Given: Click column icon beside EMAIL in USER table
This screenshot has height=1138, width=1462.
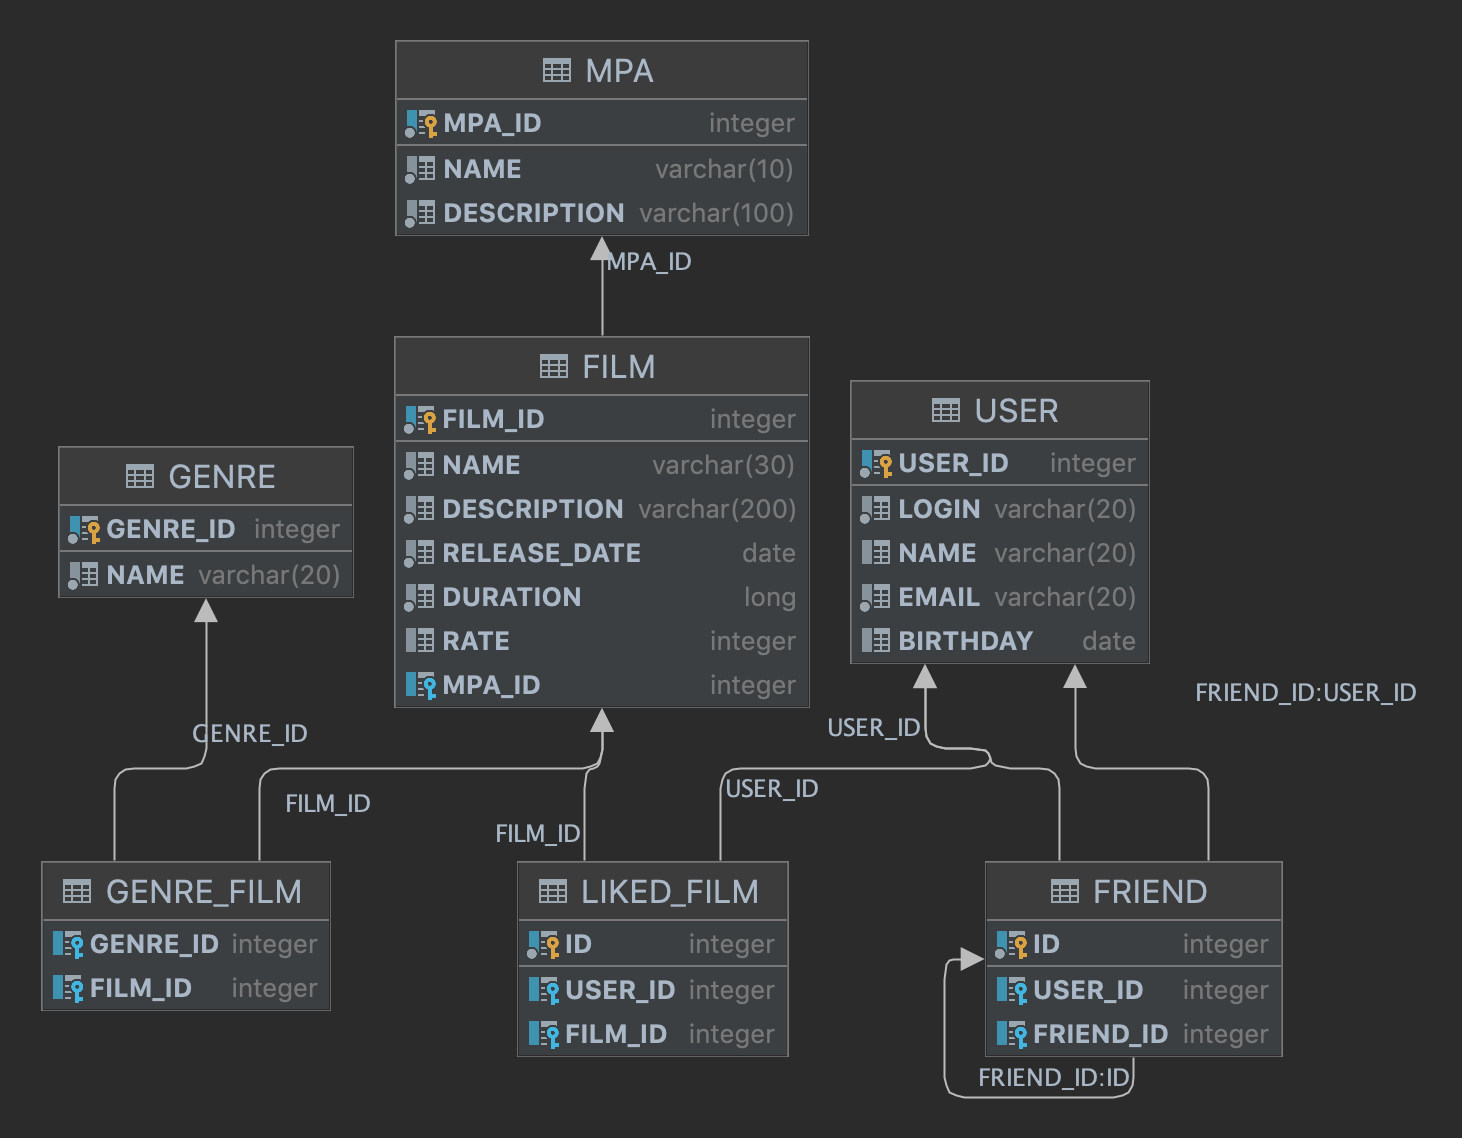Looking at the screenshot, I should coord(876,598).
